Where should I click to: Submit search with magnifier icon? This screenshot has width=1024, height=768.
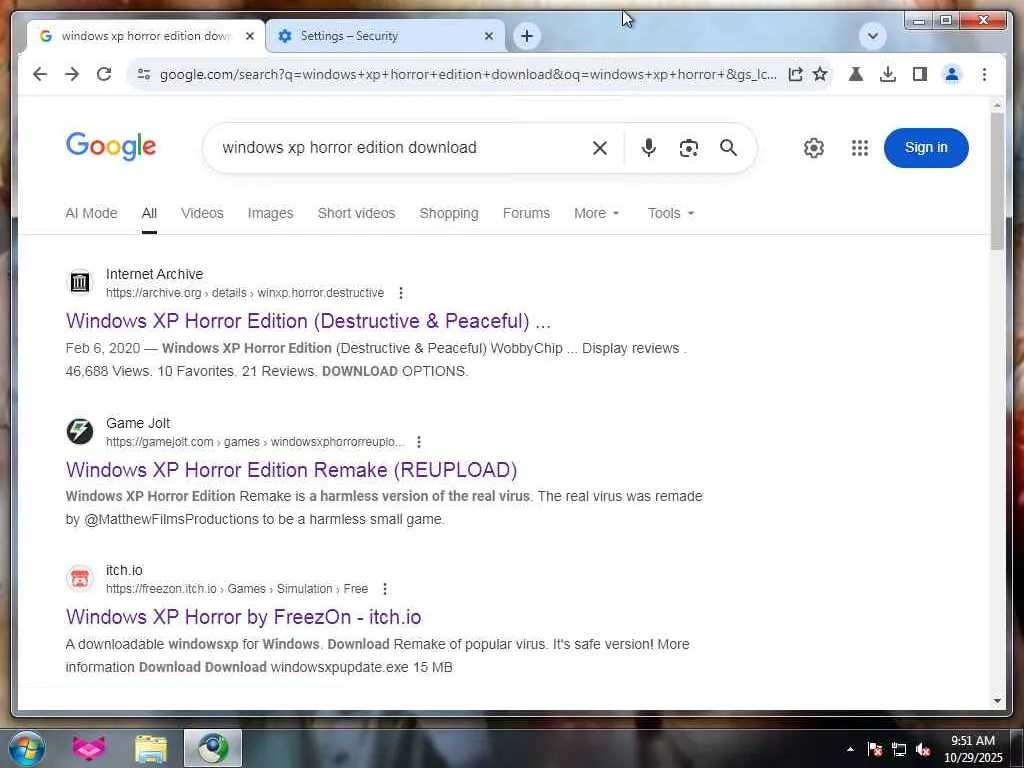[728, 148]
